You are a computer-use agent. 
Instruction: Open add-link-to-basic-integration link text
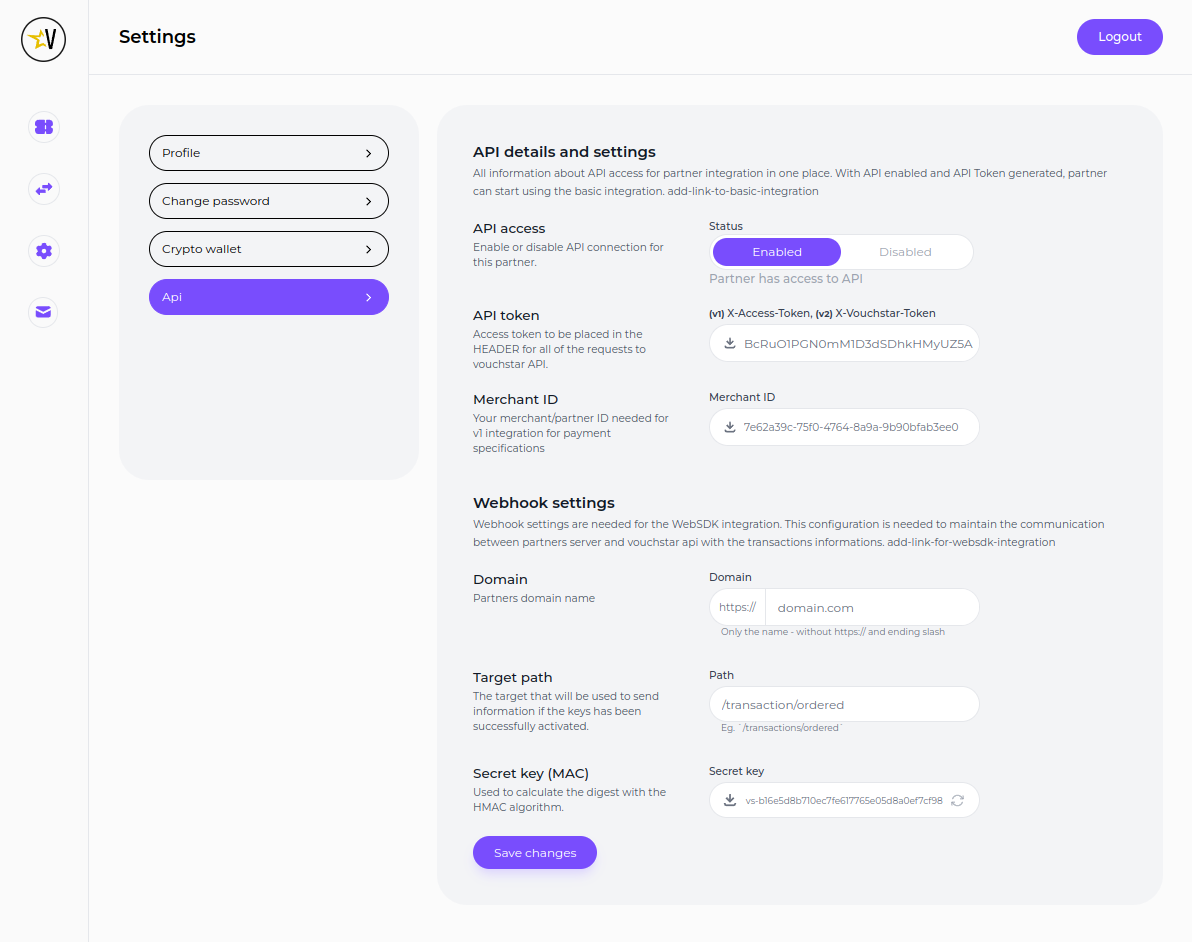click(743, 192)
